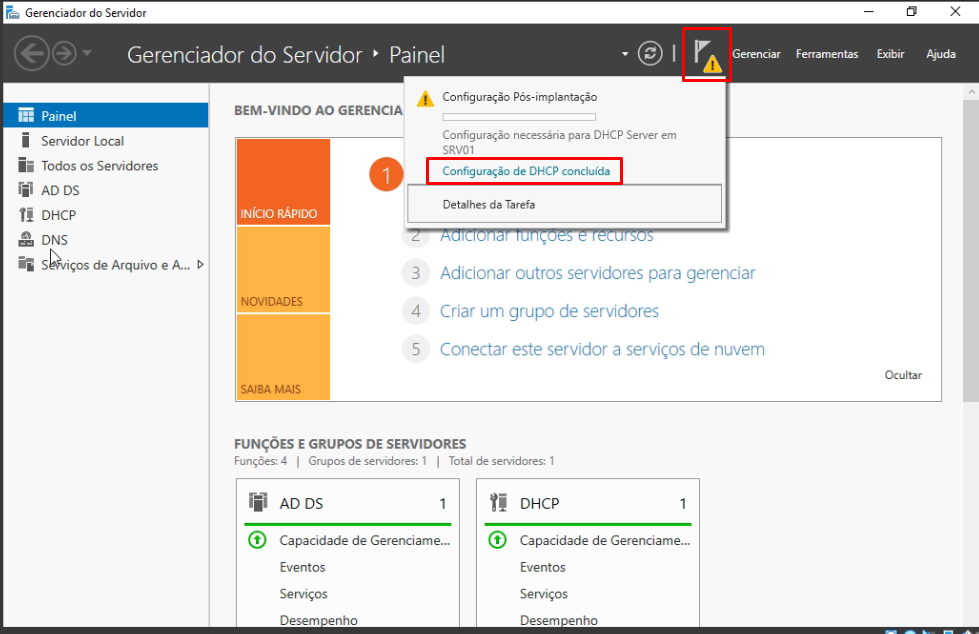Click Ocultar to hide welcome panel

(902, 375)
